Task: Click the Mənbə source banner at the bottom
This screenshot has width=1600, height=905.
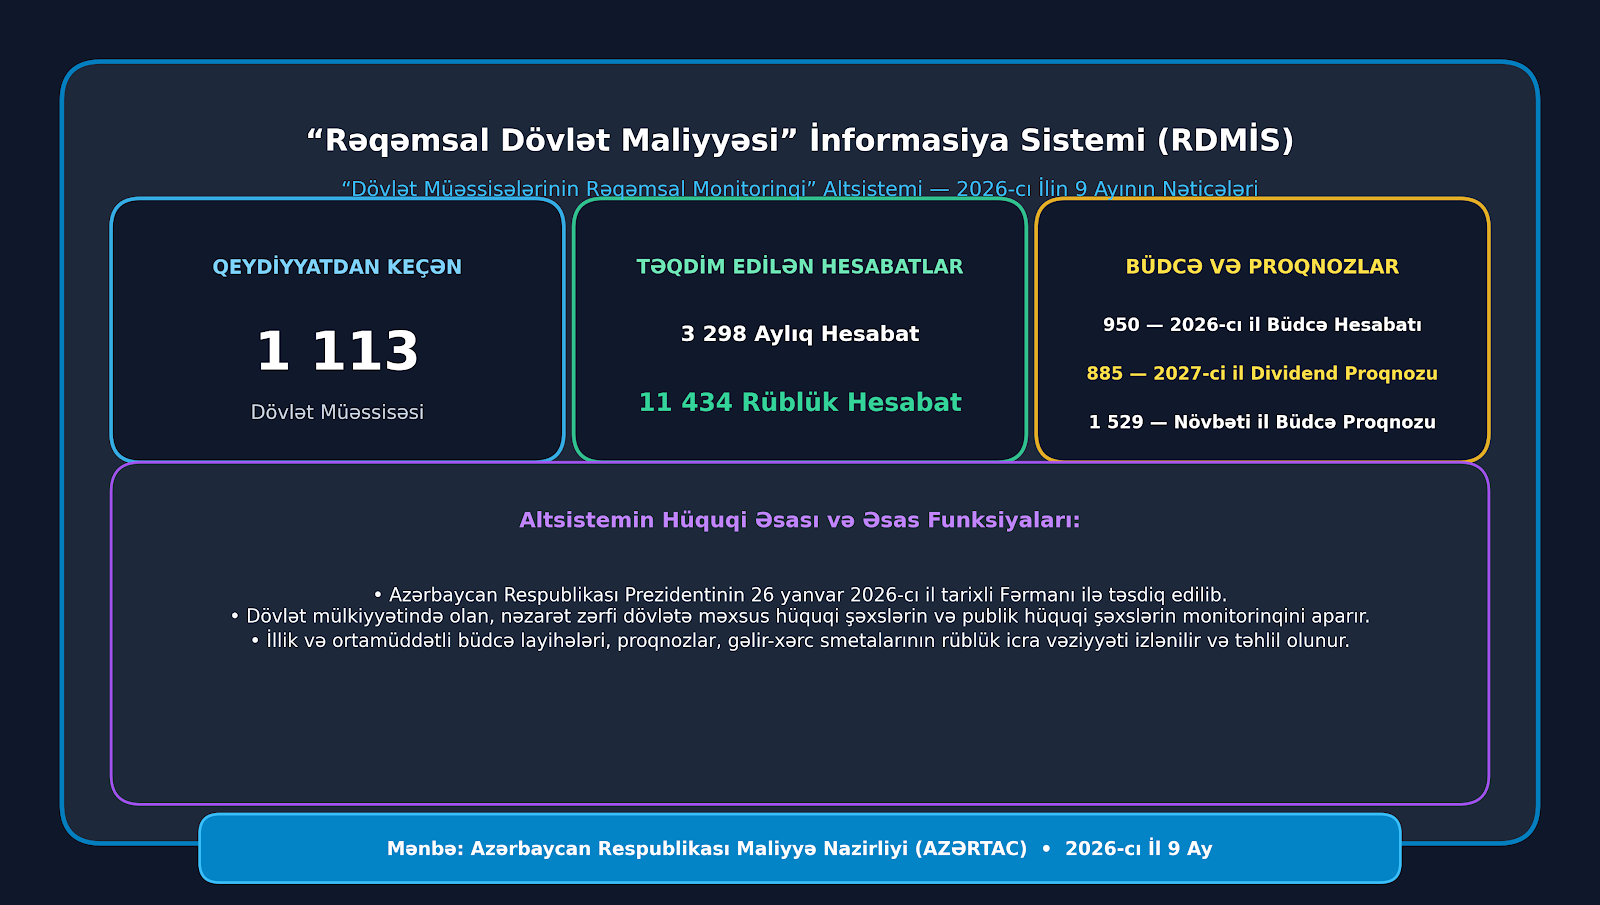Action: (800, 848)
